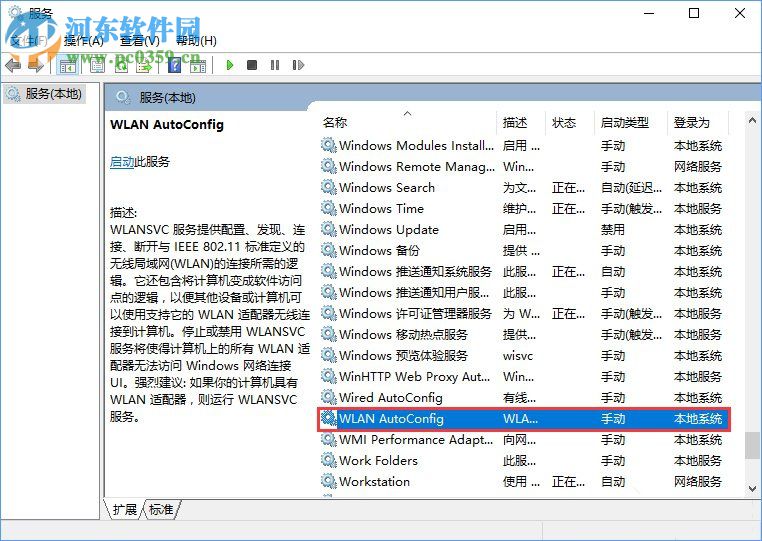Click the gear icon for Windows Modules Installer
Screen dimensions: 762x541
point(329,145)
